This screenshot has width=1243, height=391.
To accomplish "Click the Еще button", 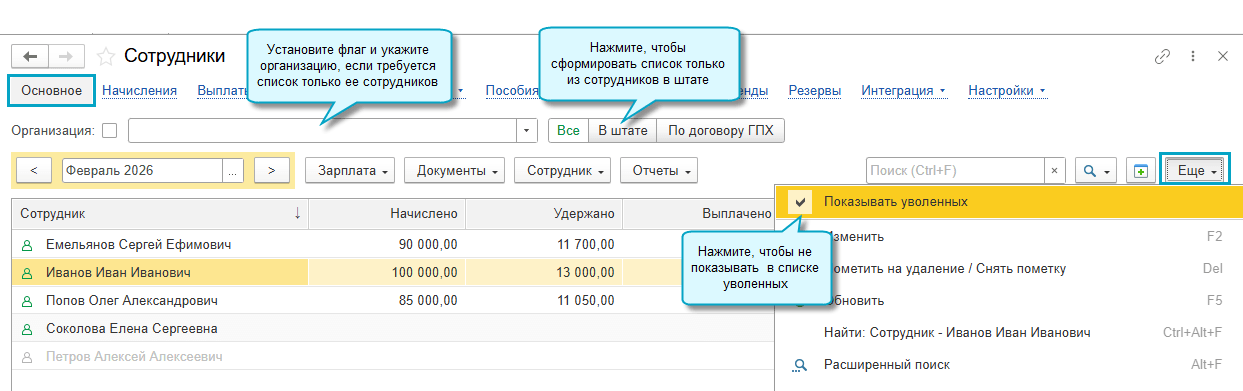I will point(1195,171).
